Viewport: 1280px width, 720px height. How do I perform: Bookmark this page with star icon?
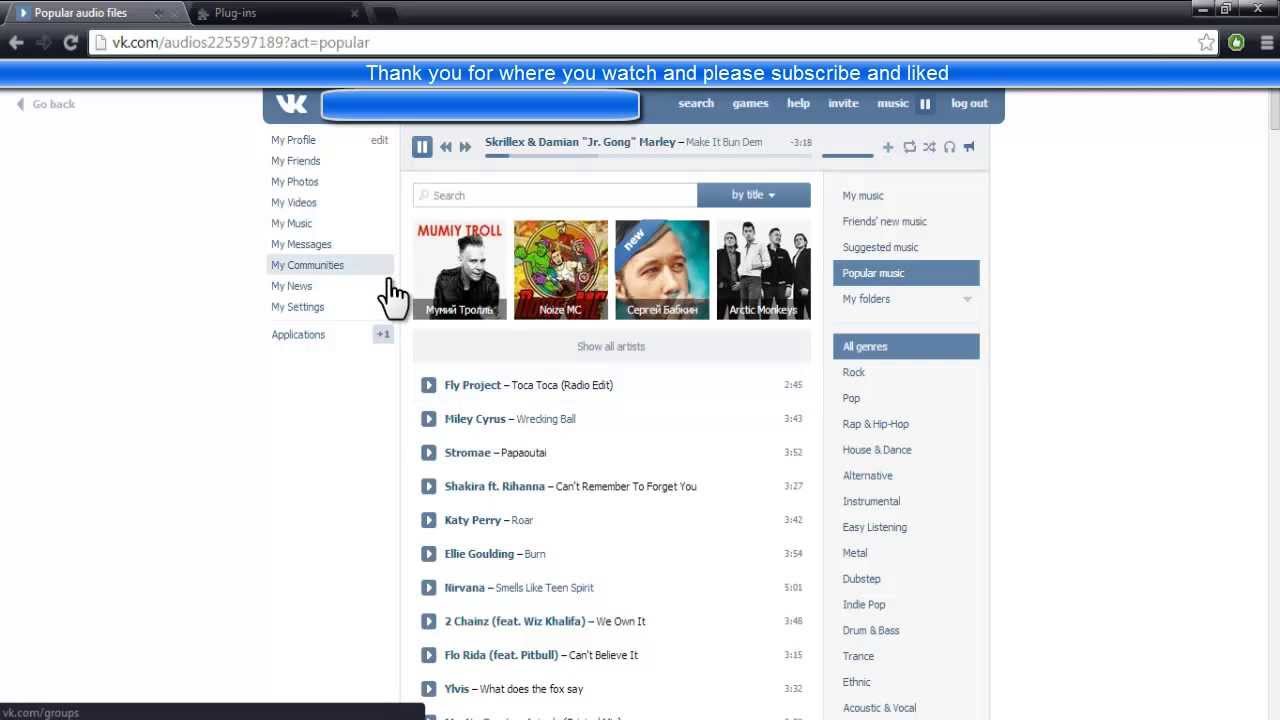tap(1206, 42)
